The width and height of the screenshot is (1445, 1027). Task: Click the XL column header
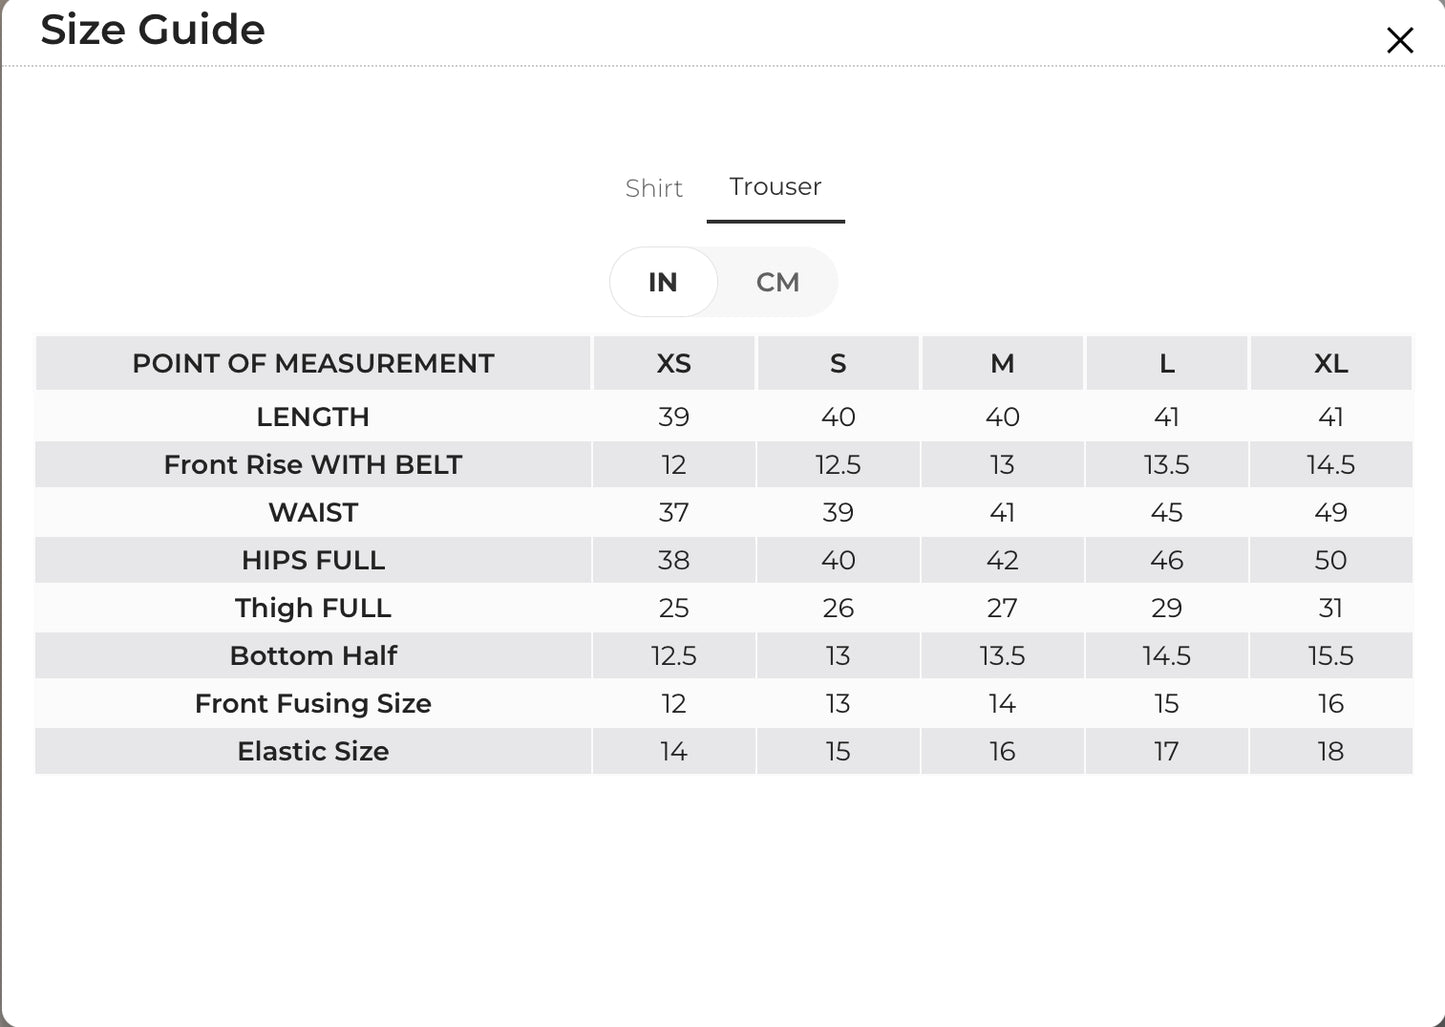click(x=1331, y=363)
